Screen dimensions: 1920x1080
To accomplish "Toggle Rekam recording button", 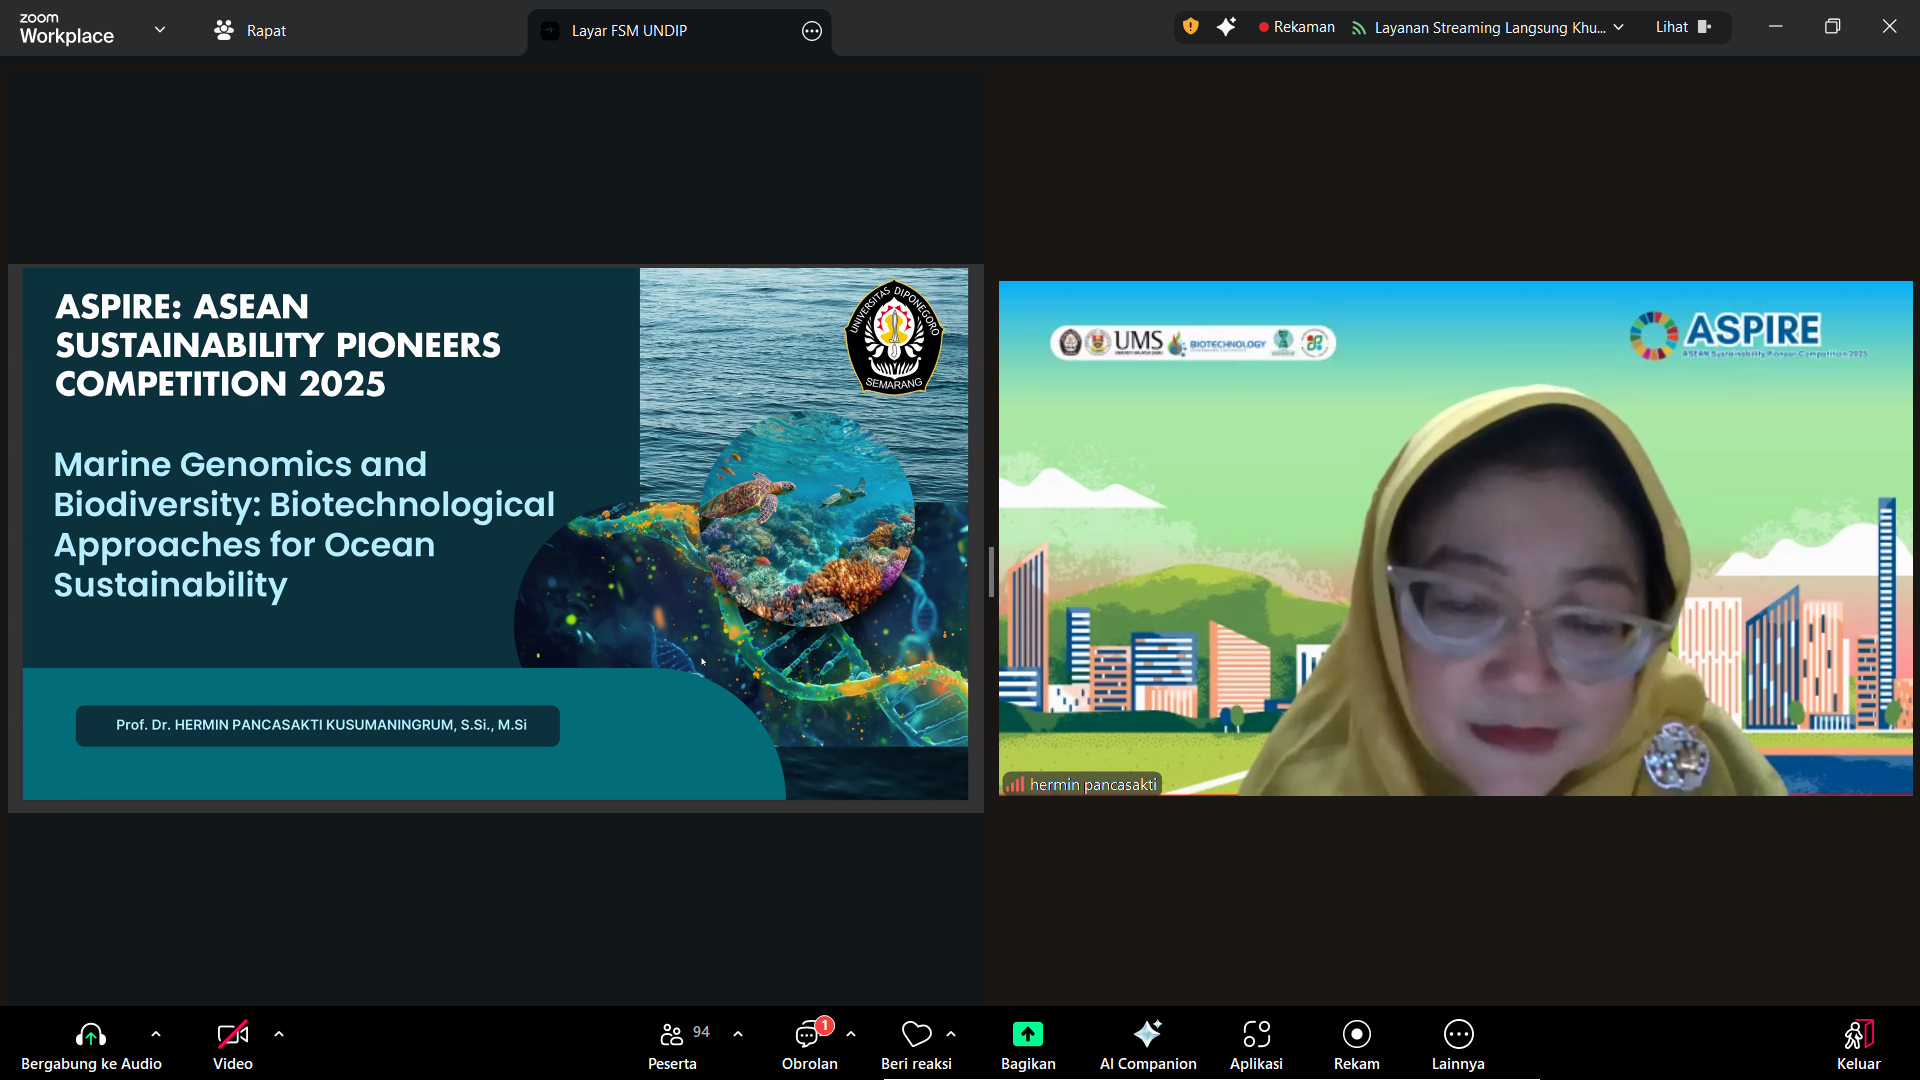I will tap(1356, 1034).
